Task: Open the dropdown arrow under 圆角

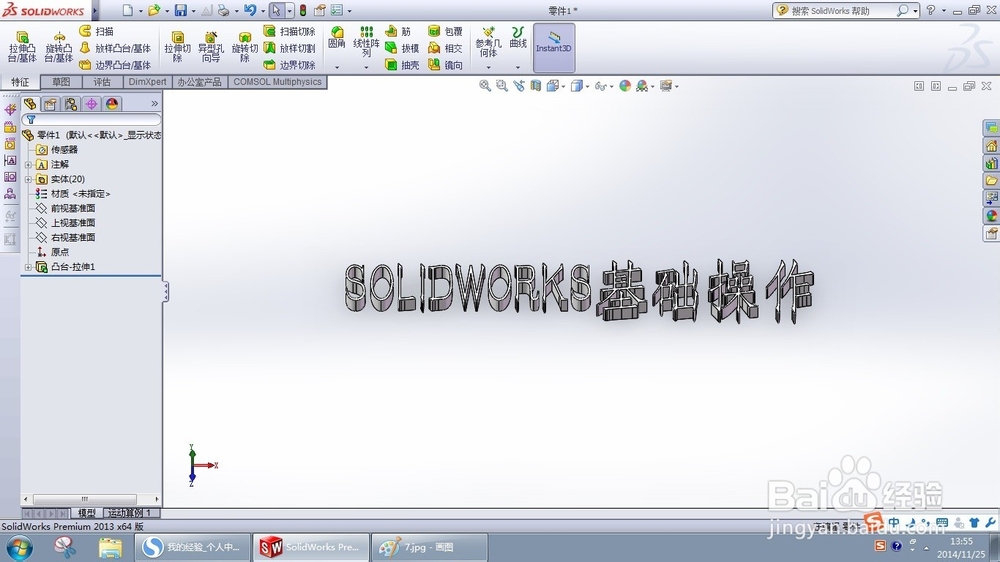Action: pyautogui.click(x=337, y=67)
